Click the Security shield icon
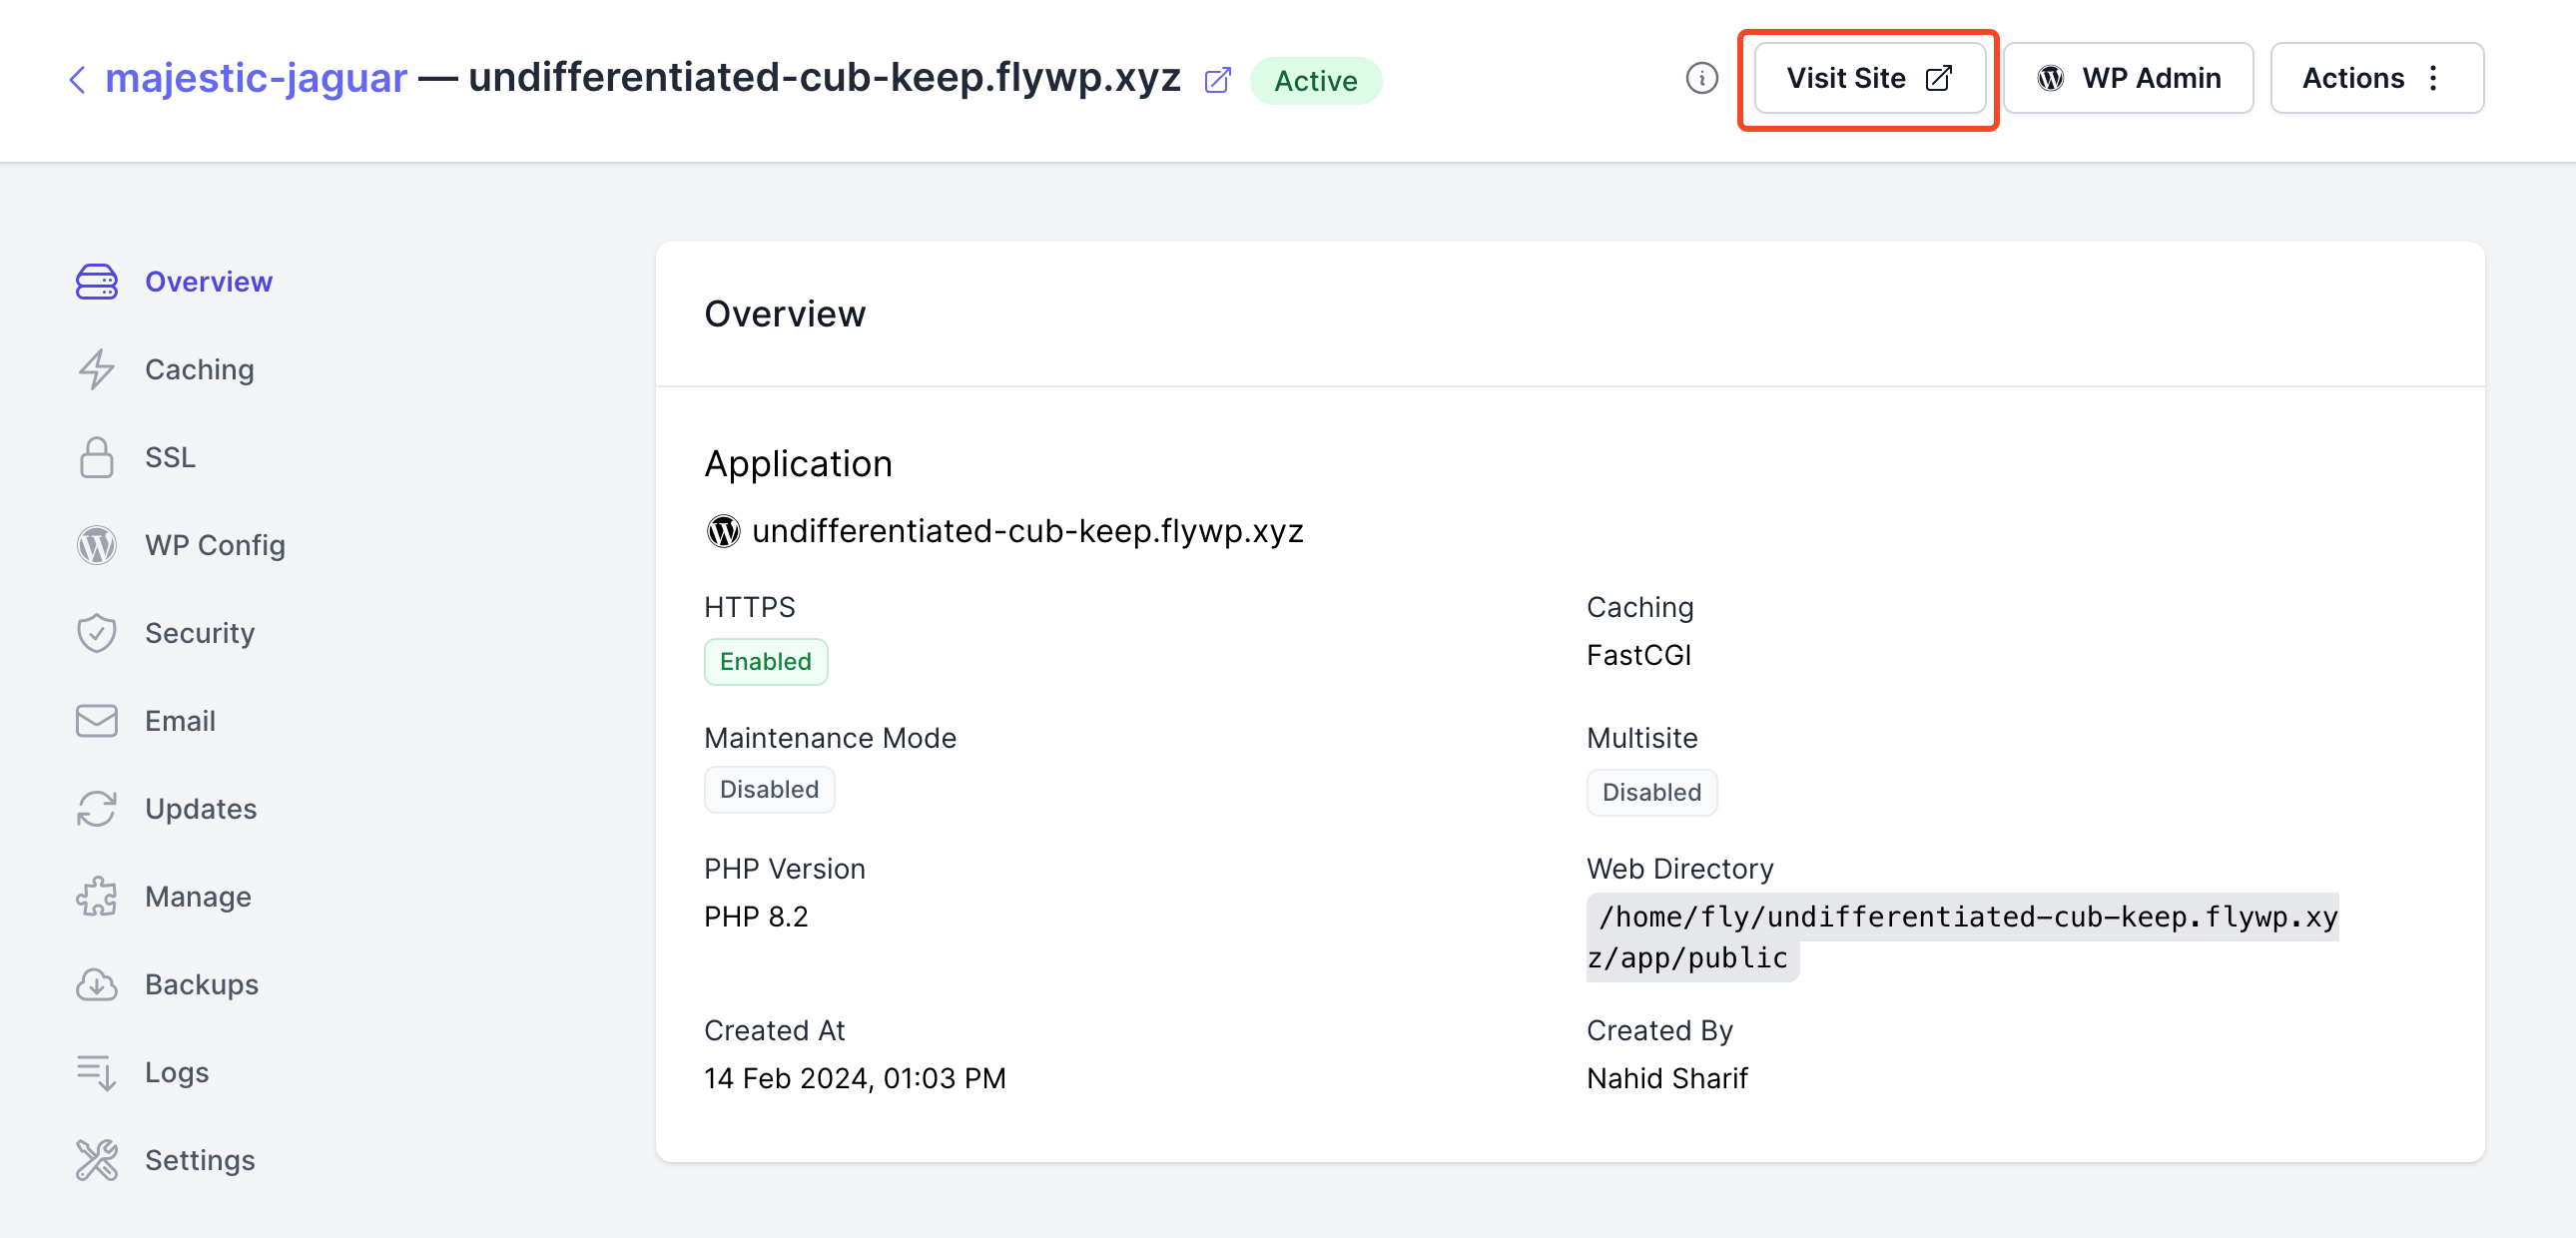 pos(97,633)
